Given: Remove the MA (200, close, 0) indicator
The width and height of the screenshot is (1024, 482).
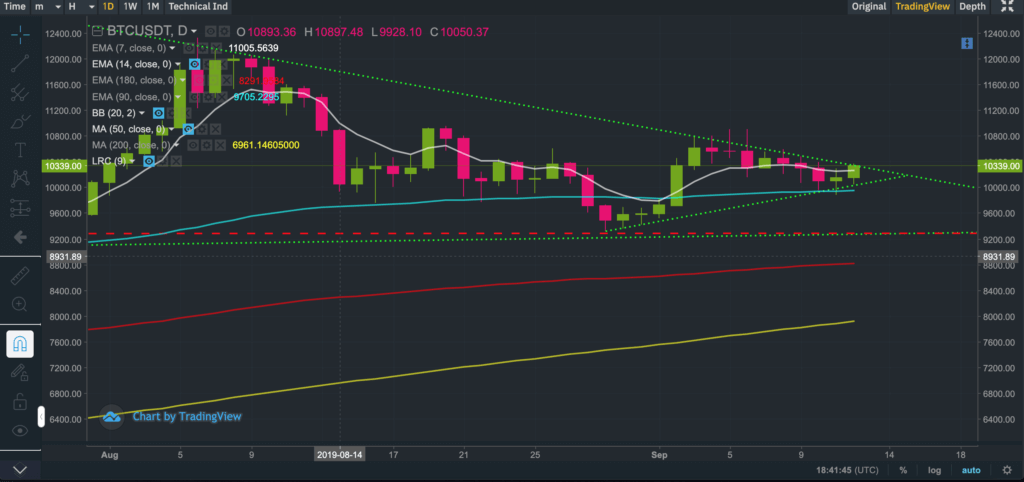Looking at the screenshot, I should point(220,145).
